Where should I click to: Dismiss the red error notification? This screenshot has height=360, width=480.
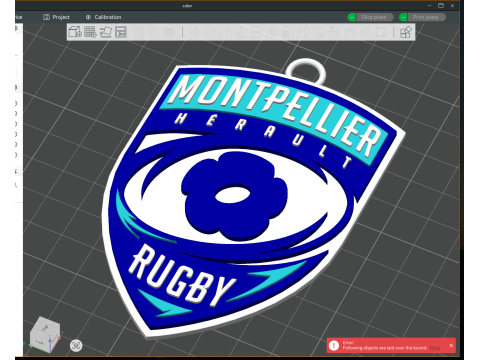pyautogui.click(x=451, y=345)
